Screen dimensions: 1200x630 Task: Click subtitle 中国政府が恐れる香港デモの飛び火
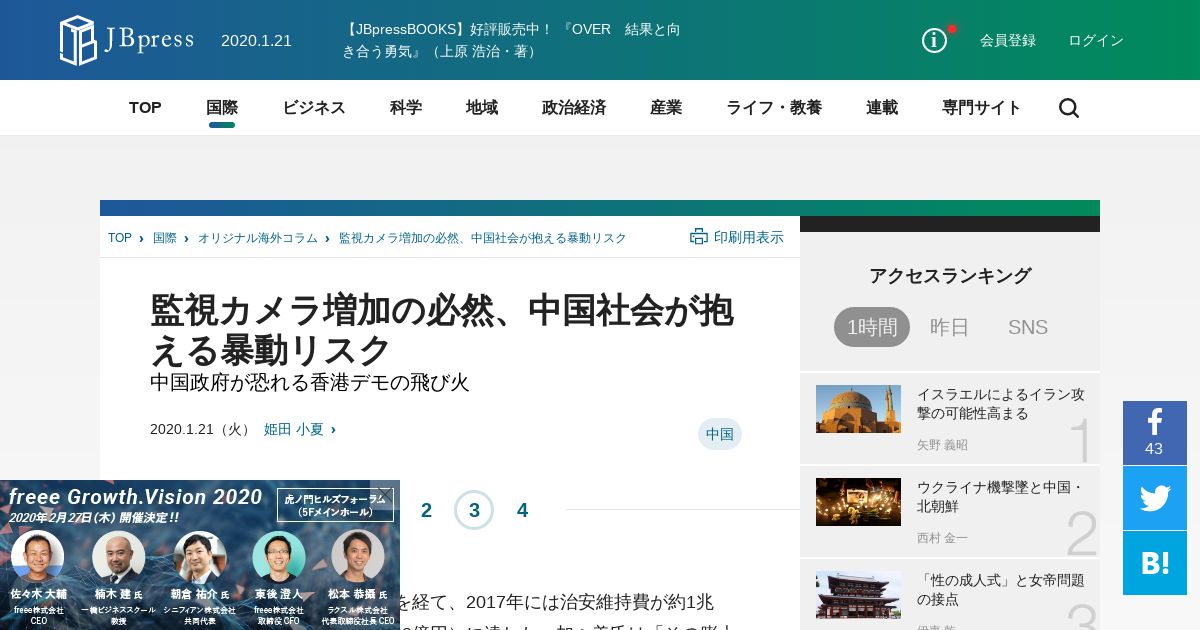click(309, 383)
